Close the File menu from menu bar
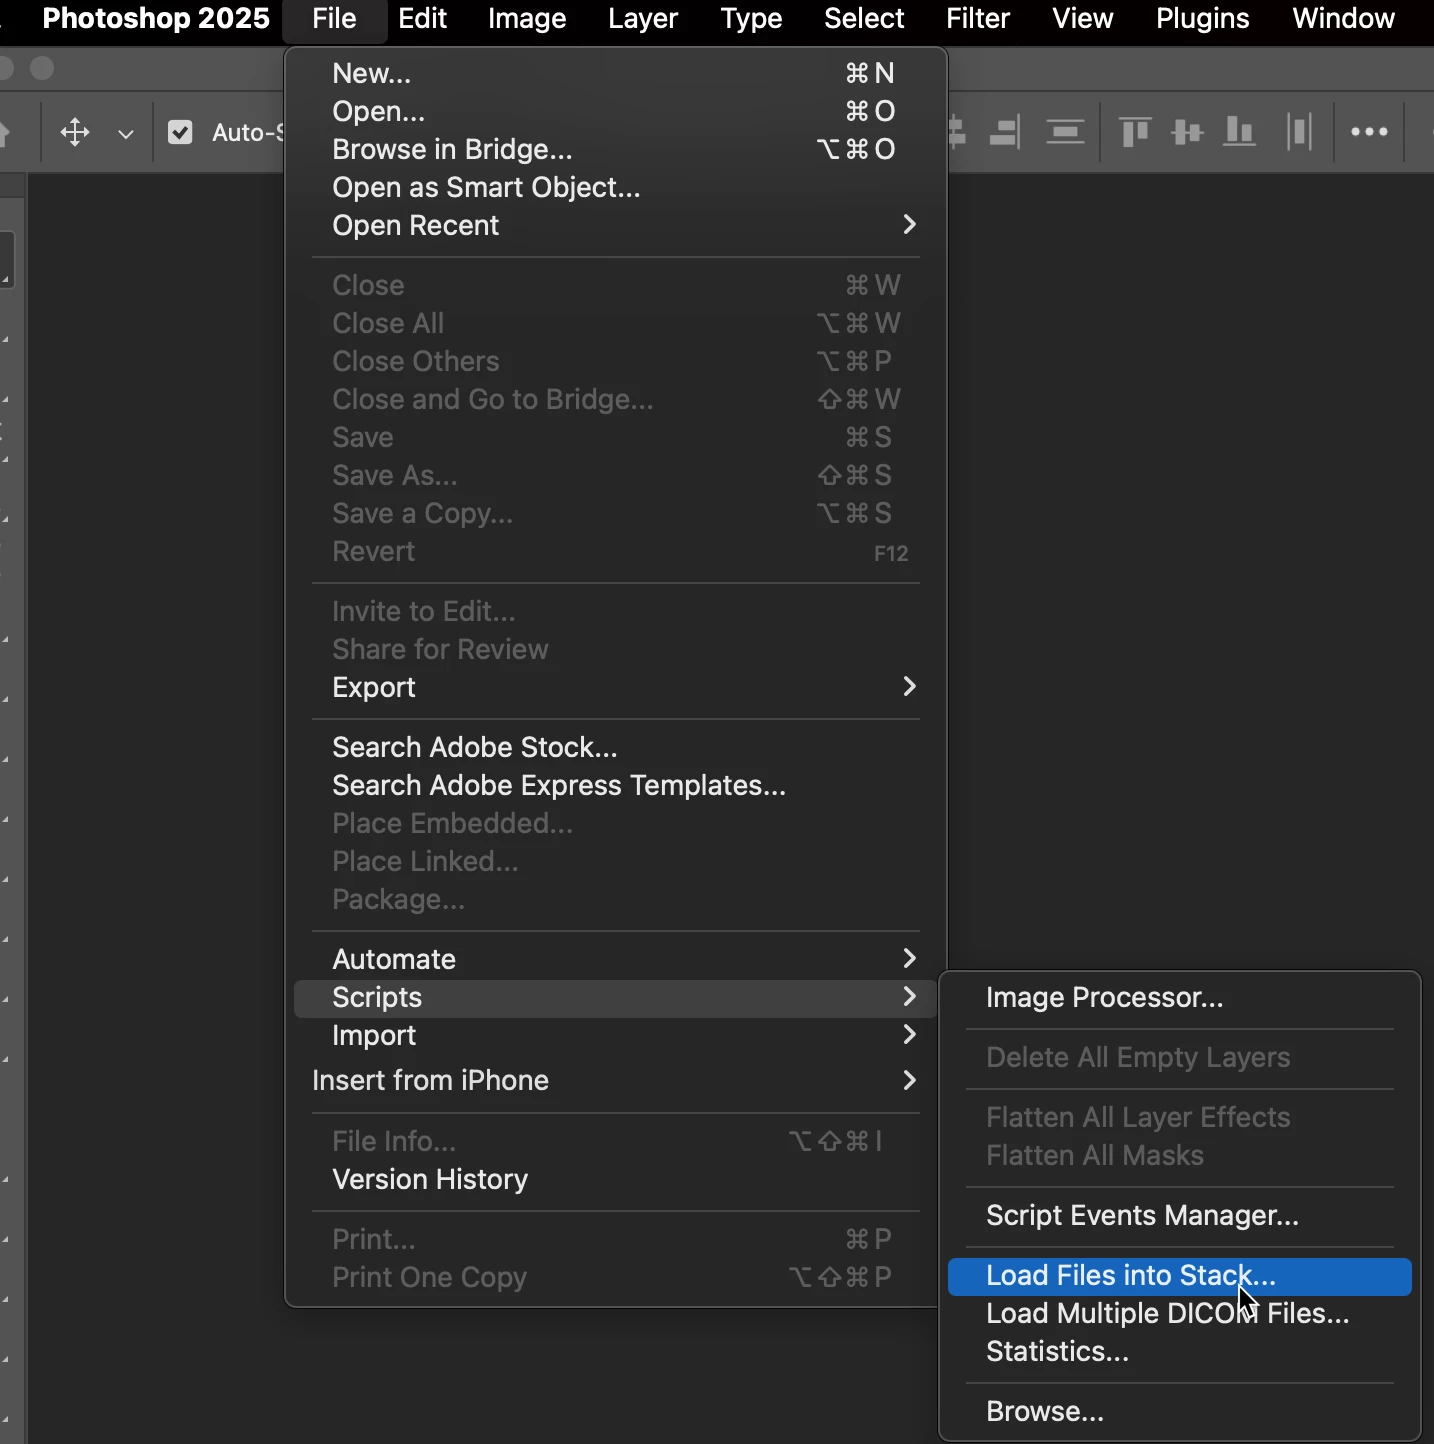1434x1444 pixels. [334, 18]
